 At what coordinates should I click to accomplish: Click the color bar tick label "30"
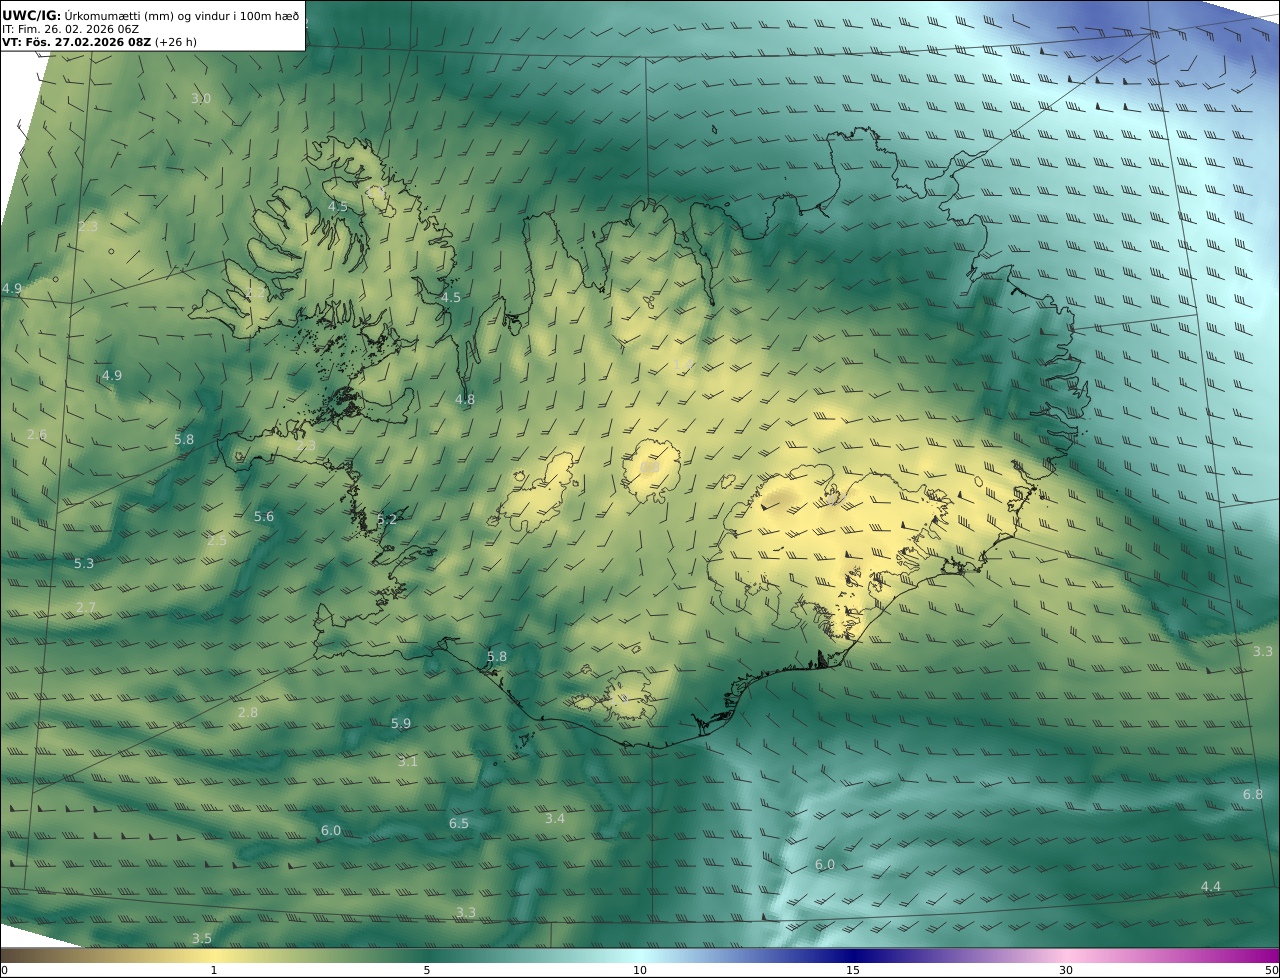[x=1066, y=970]
